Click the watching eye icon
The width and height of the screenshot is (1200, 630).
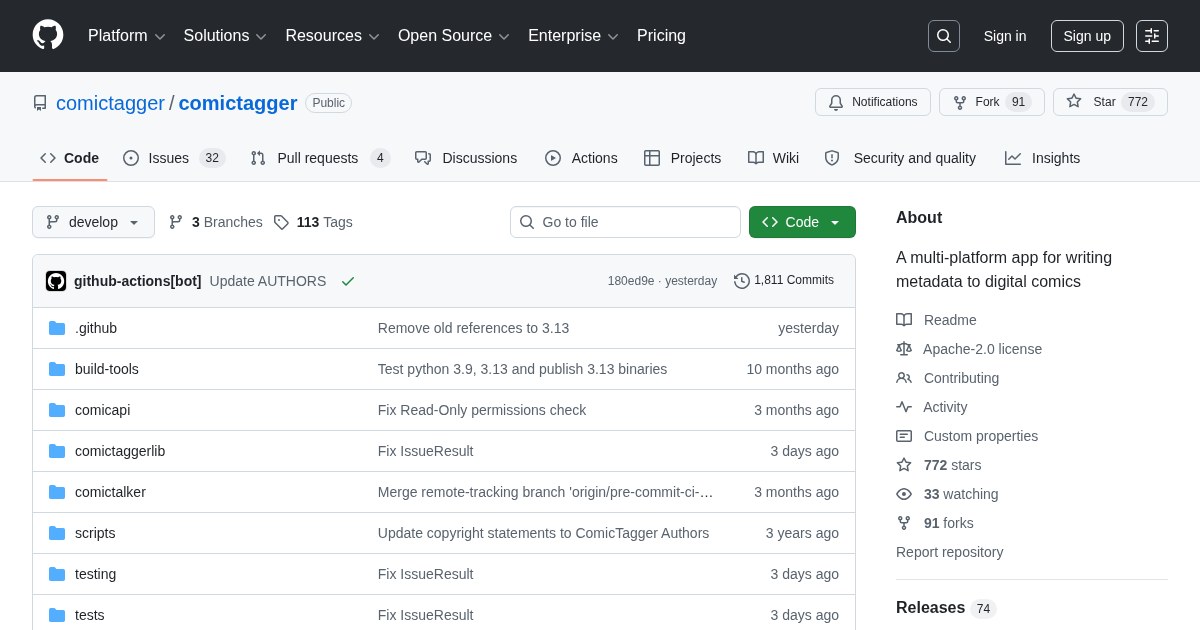904,494
